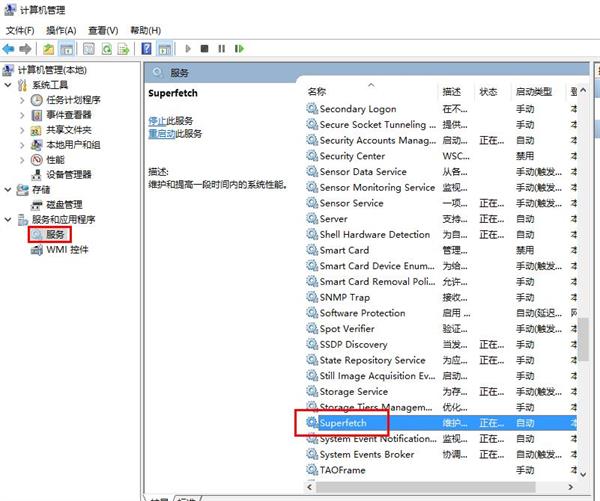Expand the 本地用户和组 node chevron
The height and width of the screenshot is (501, 600).
pos(22,145)
